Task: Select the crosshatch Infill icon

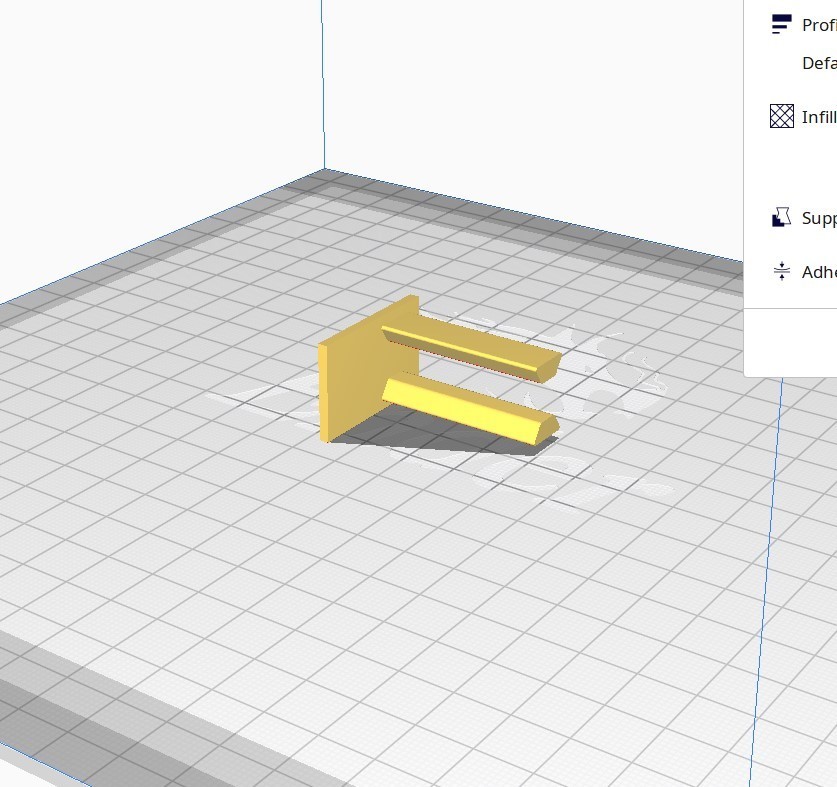Action: pos(783,117)
